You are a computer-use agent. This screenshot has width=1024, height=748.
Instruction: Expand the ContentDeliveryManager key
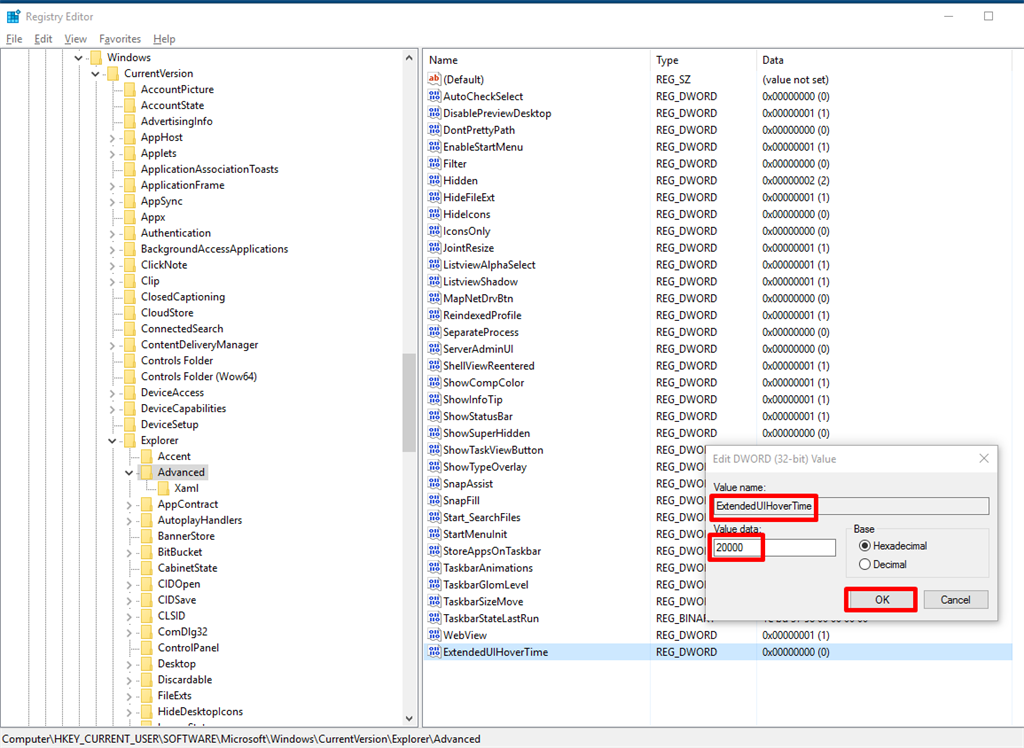[x=112, y=345]
